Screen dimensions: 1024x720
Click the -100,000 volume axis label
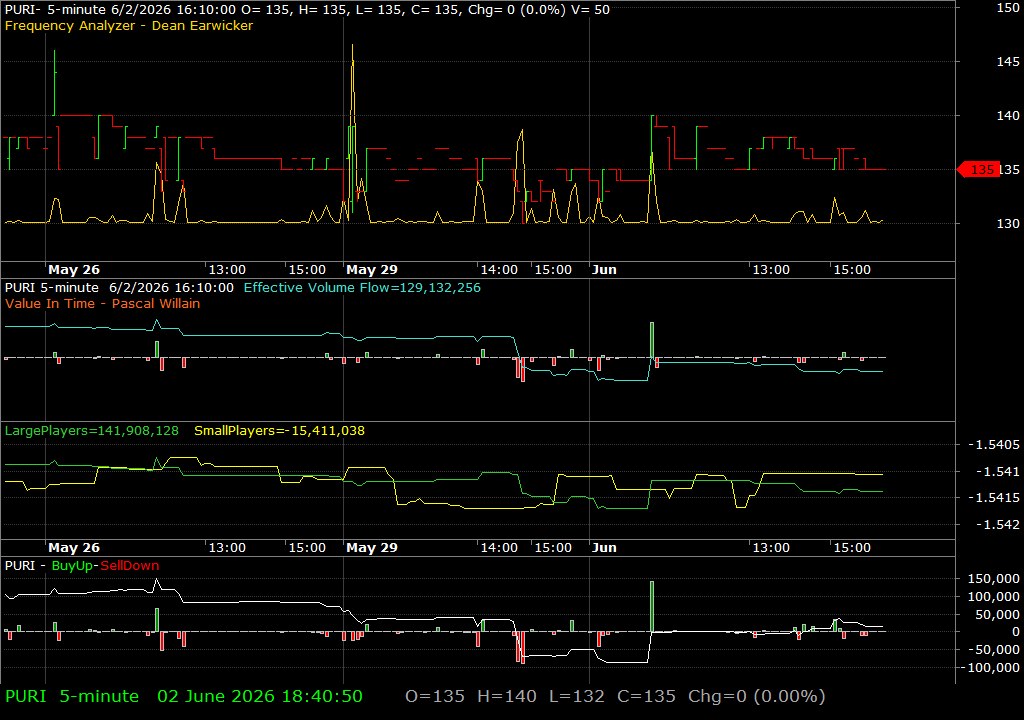(x=989, y=667)
